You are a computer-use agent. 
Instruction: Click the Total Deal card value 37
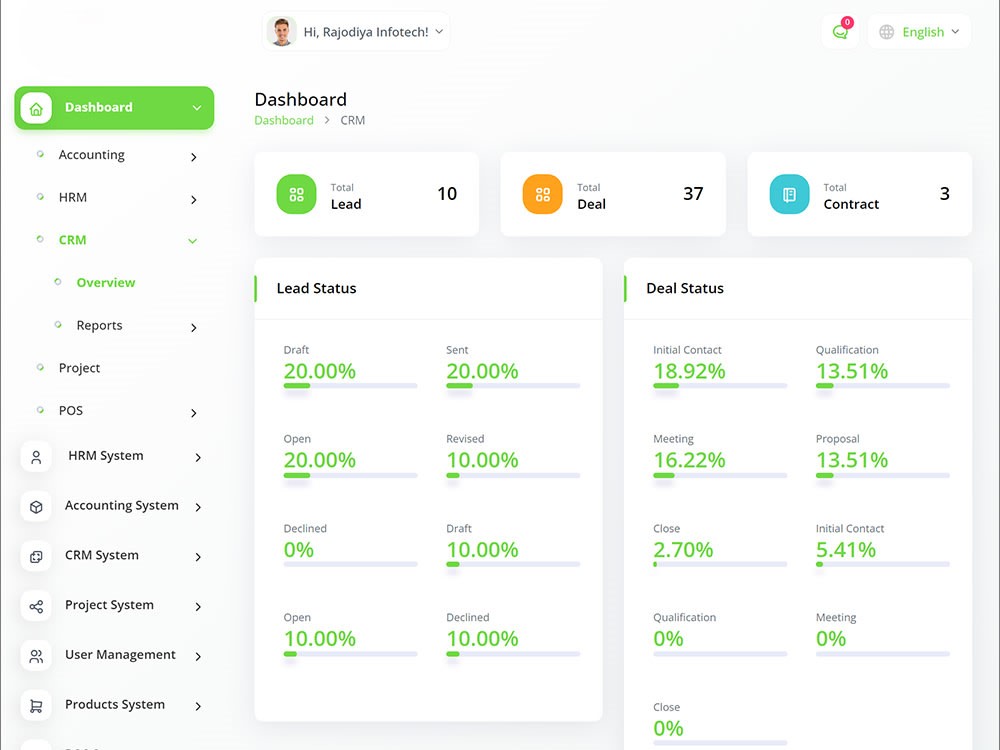(x=693, y=194)
